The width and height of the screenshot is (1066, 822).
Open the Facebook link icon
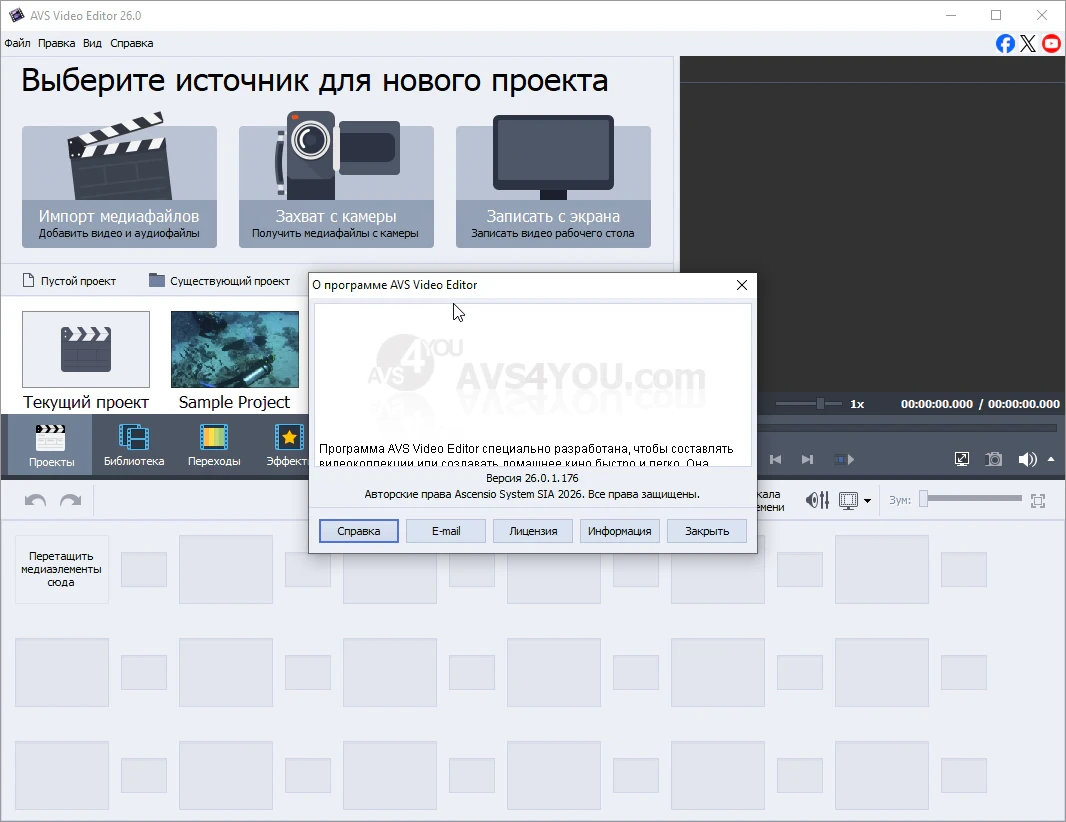click(1005, 44)
